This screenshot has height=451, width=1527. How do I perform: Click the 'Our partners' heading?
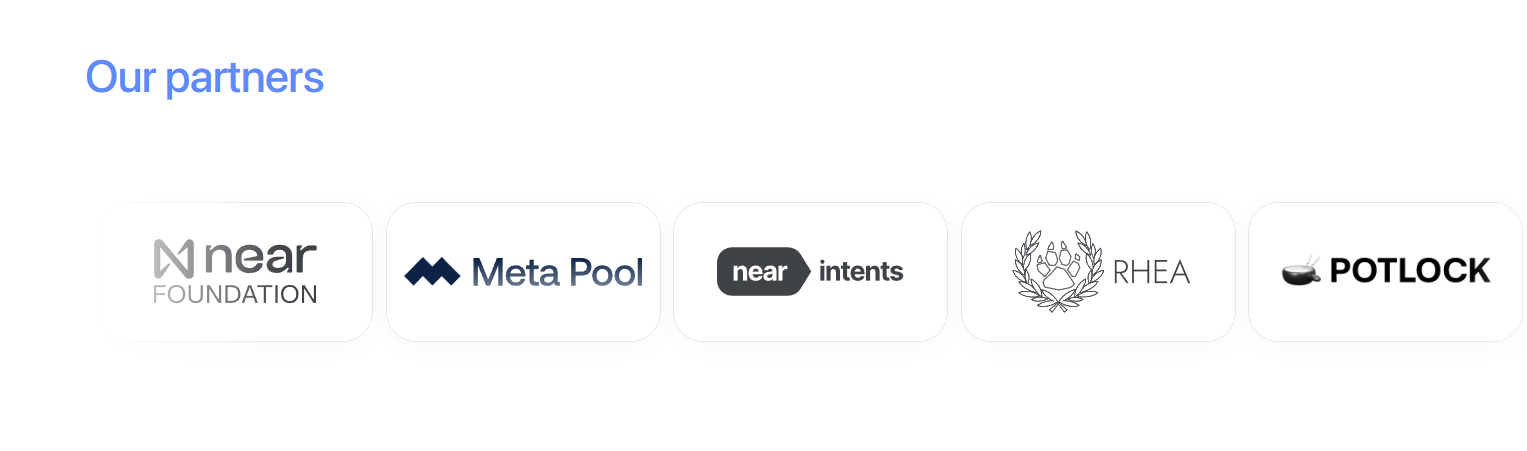[205, 78]
